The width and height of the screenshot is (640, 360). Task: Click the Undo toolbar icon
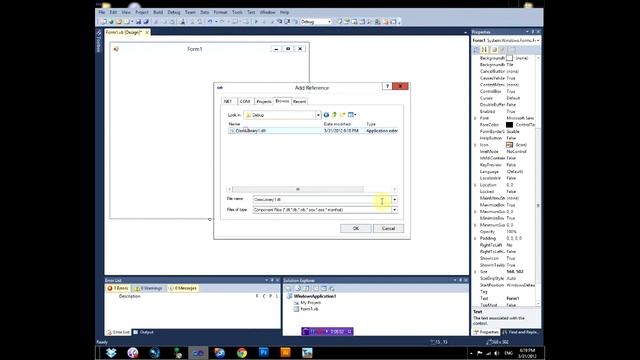210,22
